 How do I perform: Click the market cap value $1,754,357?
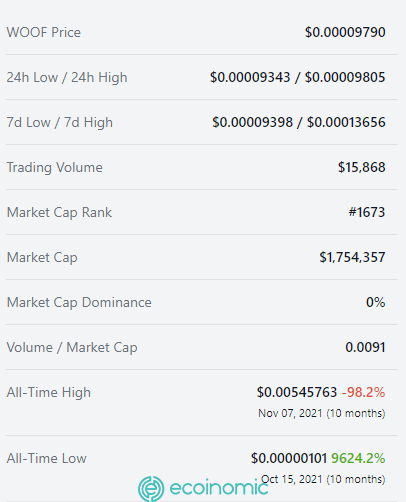click(x=352, y=257)
